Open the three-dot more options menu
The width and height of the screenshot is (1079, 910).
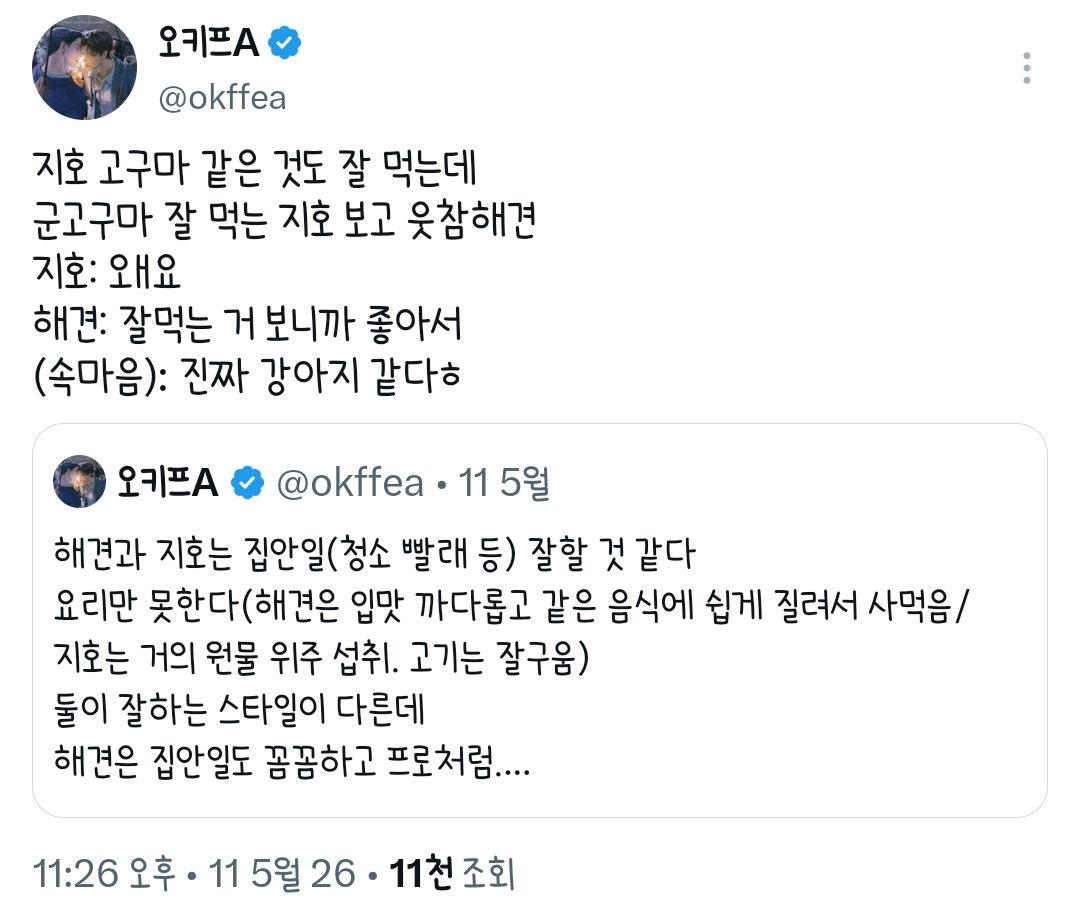click(x=1026, y=68)
